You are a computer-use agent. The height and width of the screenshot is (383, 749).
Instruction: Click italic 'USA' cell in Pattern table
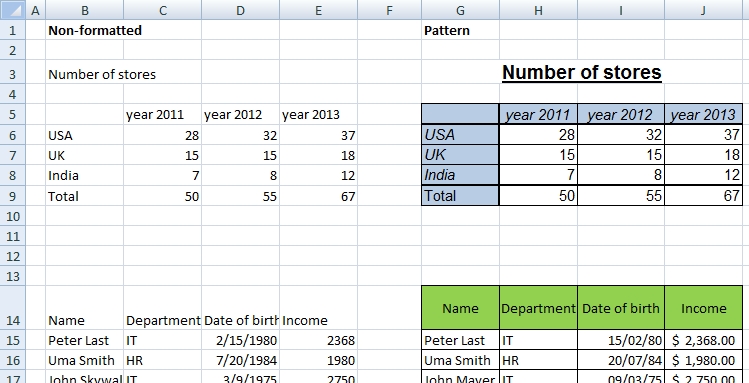pyautogui.click(x=460, y=135)
